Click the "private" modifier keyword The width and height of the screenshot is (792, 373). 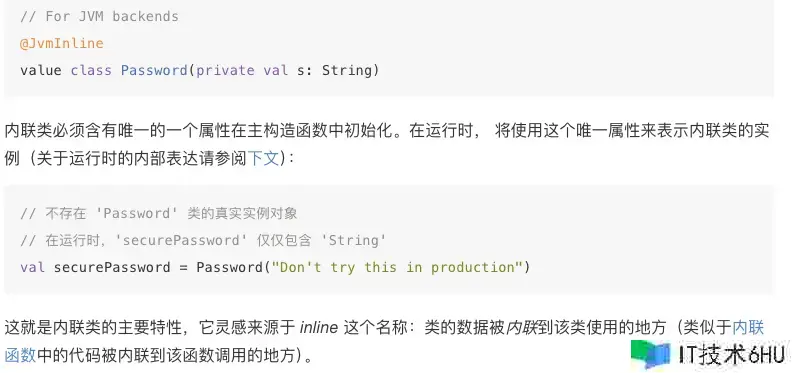225,70
